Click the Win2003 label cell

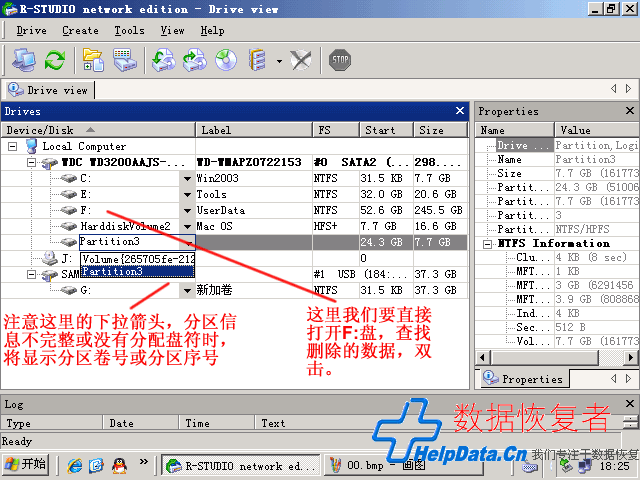coord(254,178)
